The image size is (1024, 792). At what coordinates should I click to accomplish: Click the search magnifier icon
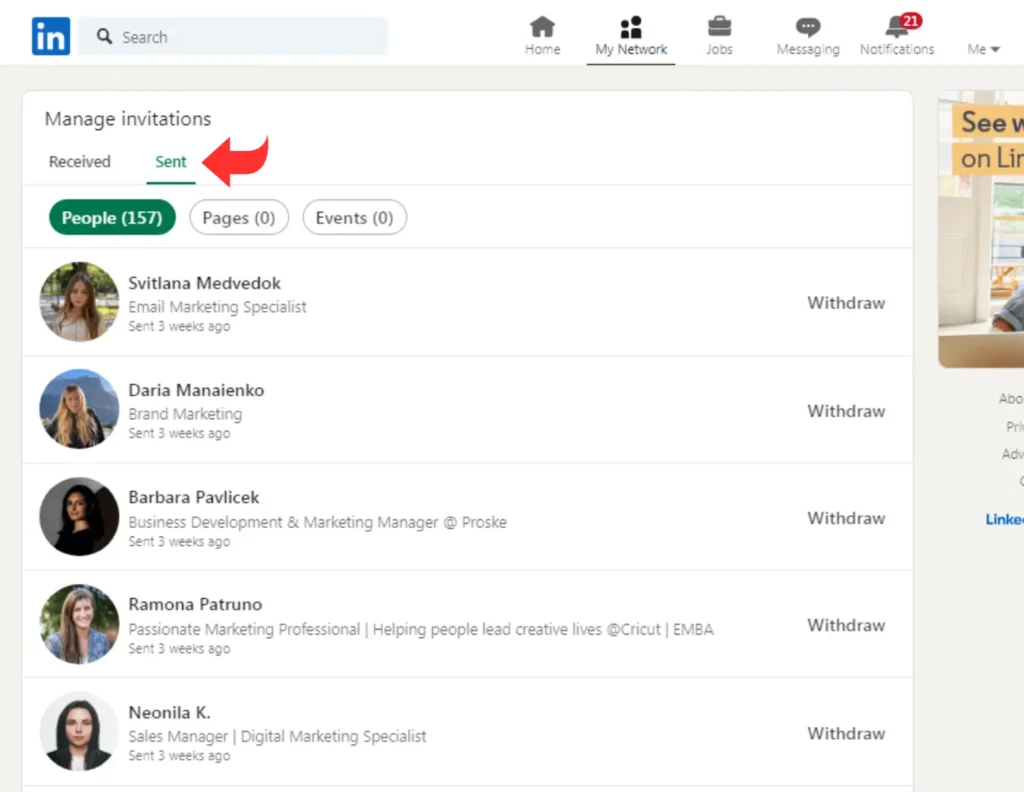[x=105, y=37]
